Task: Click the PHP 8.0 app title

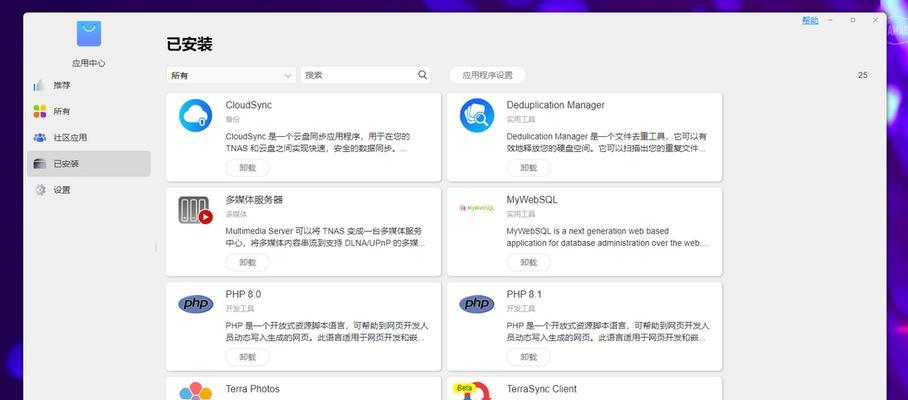Action: [243, 294]
